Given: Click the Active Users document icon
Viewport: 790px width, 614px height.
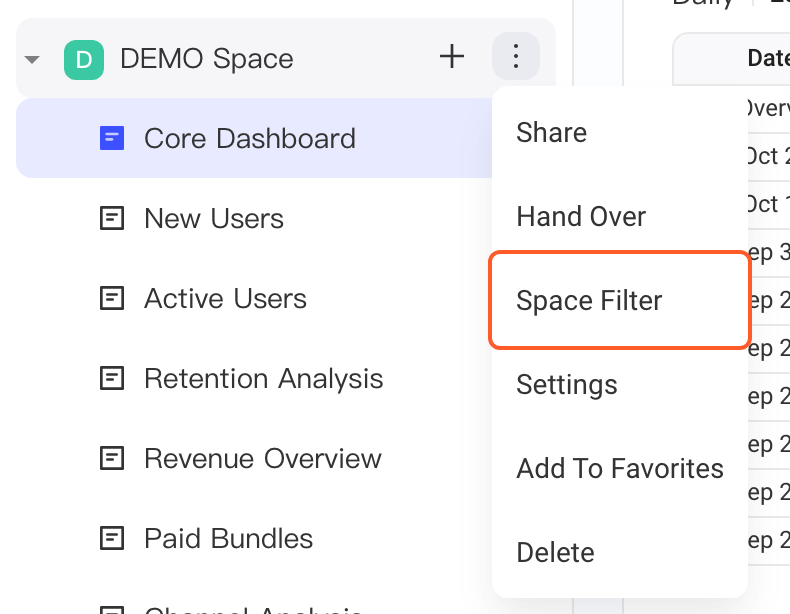Looking at the screenshot, I should click(x=112, y=298).
